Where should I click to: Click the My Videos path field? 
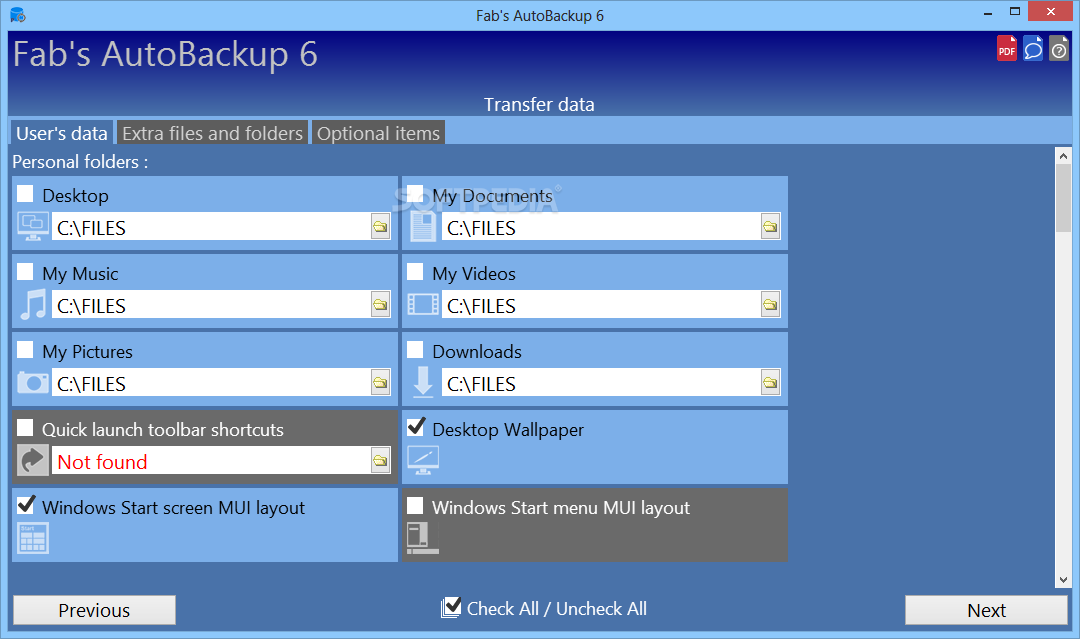click(x=601, y=304)
